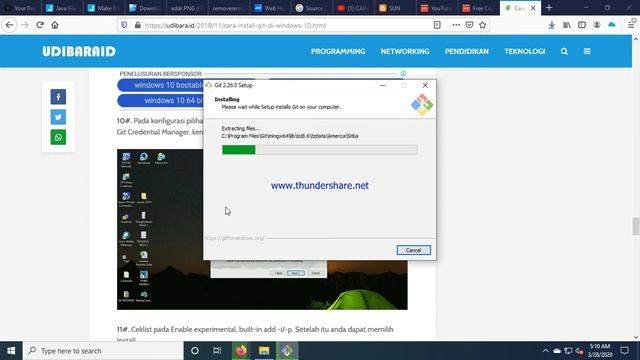Show hidden system tray icons
640x360 pixels.
pos(546,351)
